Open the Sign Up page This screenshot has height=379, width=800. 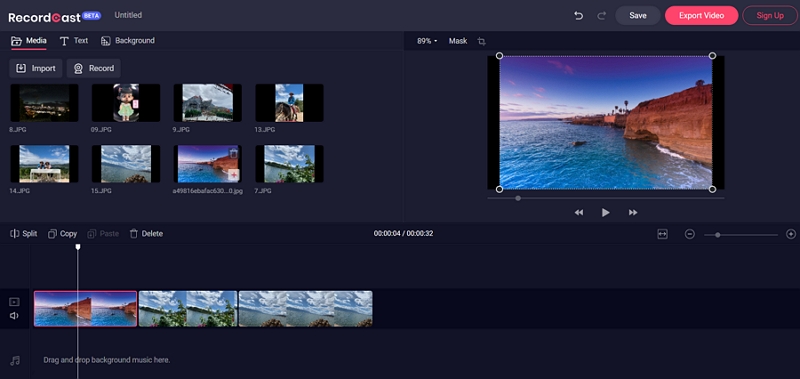point(770,15)
